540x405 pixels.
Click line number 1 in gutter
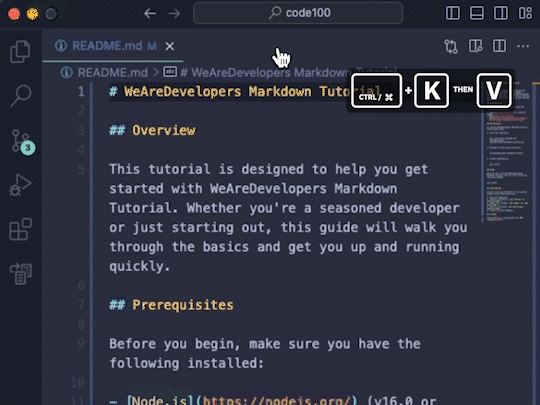coord(81,92)
